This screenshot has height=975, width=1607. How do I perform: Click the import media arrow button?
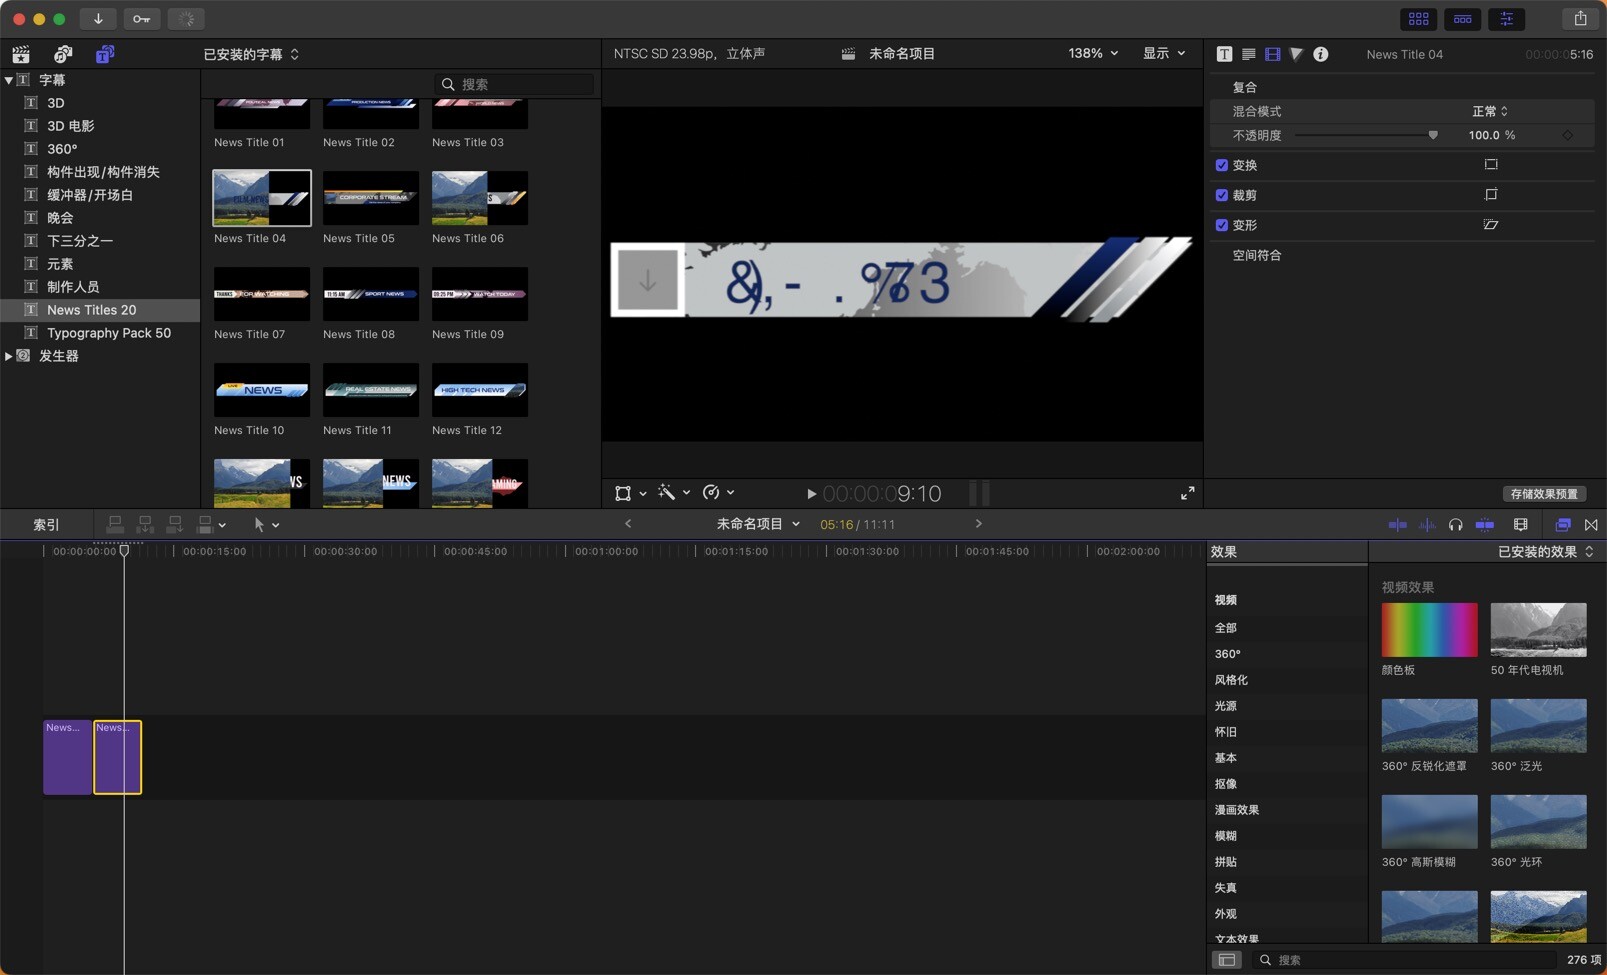tap(98, 19)
